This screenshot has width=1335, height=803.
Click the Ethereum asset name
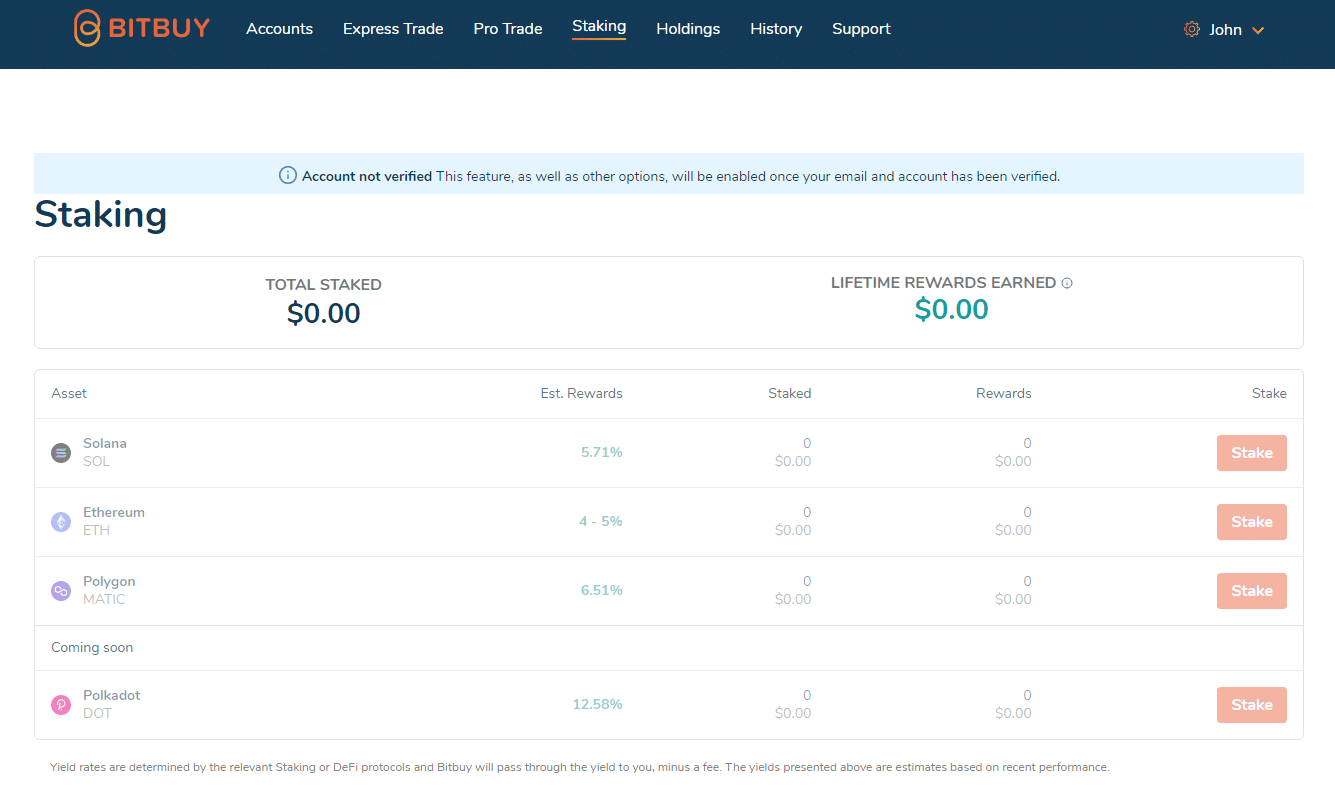pos(114,512)
